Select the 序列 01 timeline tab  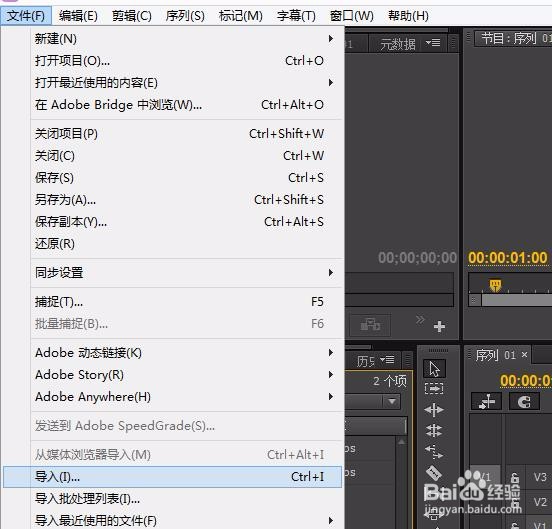tap(495, 355)
